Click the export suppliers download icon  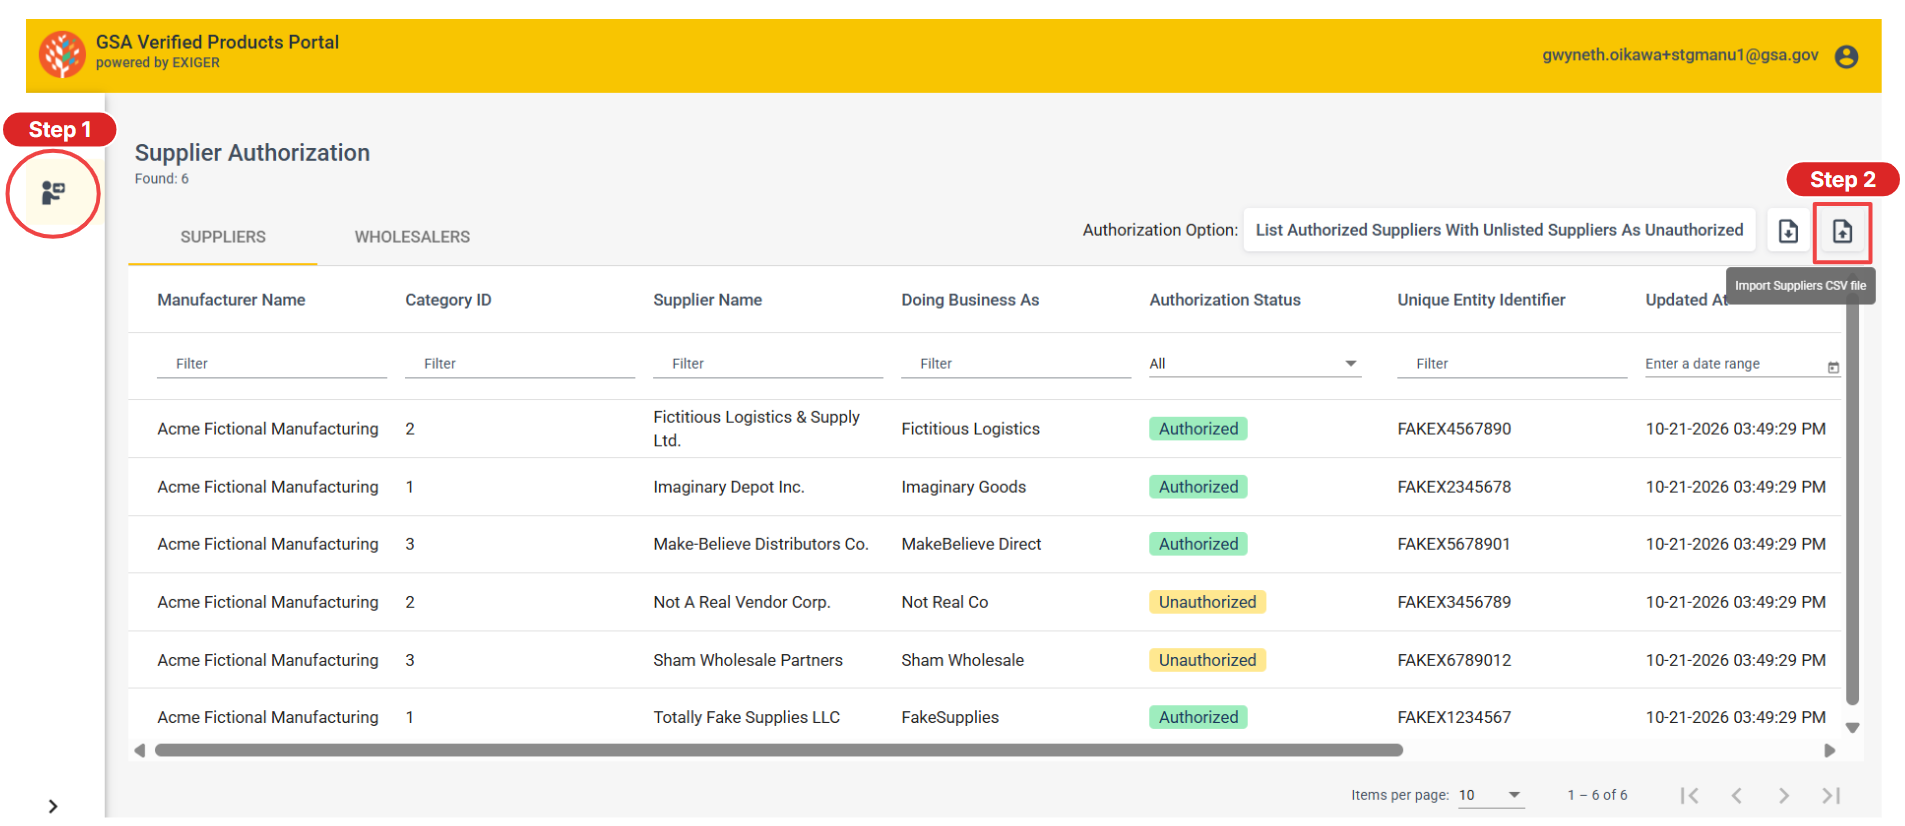coord(1788,231)
